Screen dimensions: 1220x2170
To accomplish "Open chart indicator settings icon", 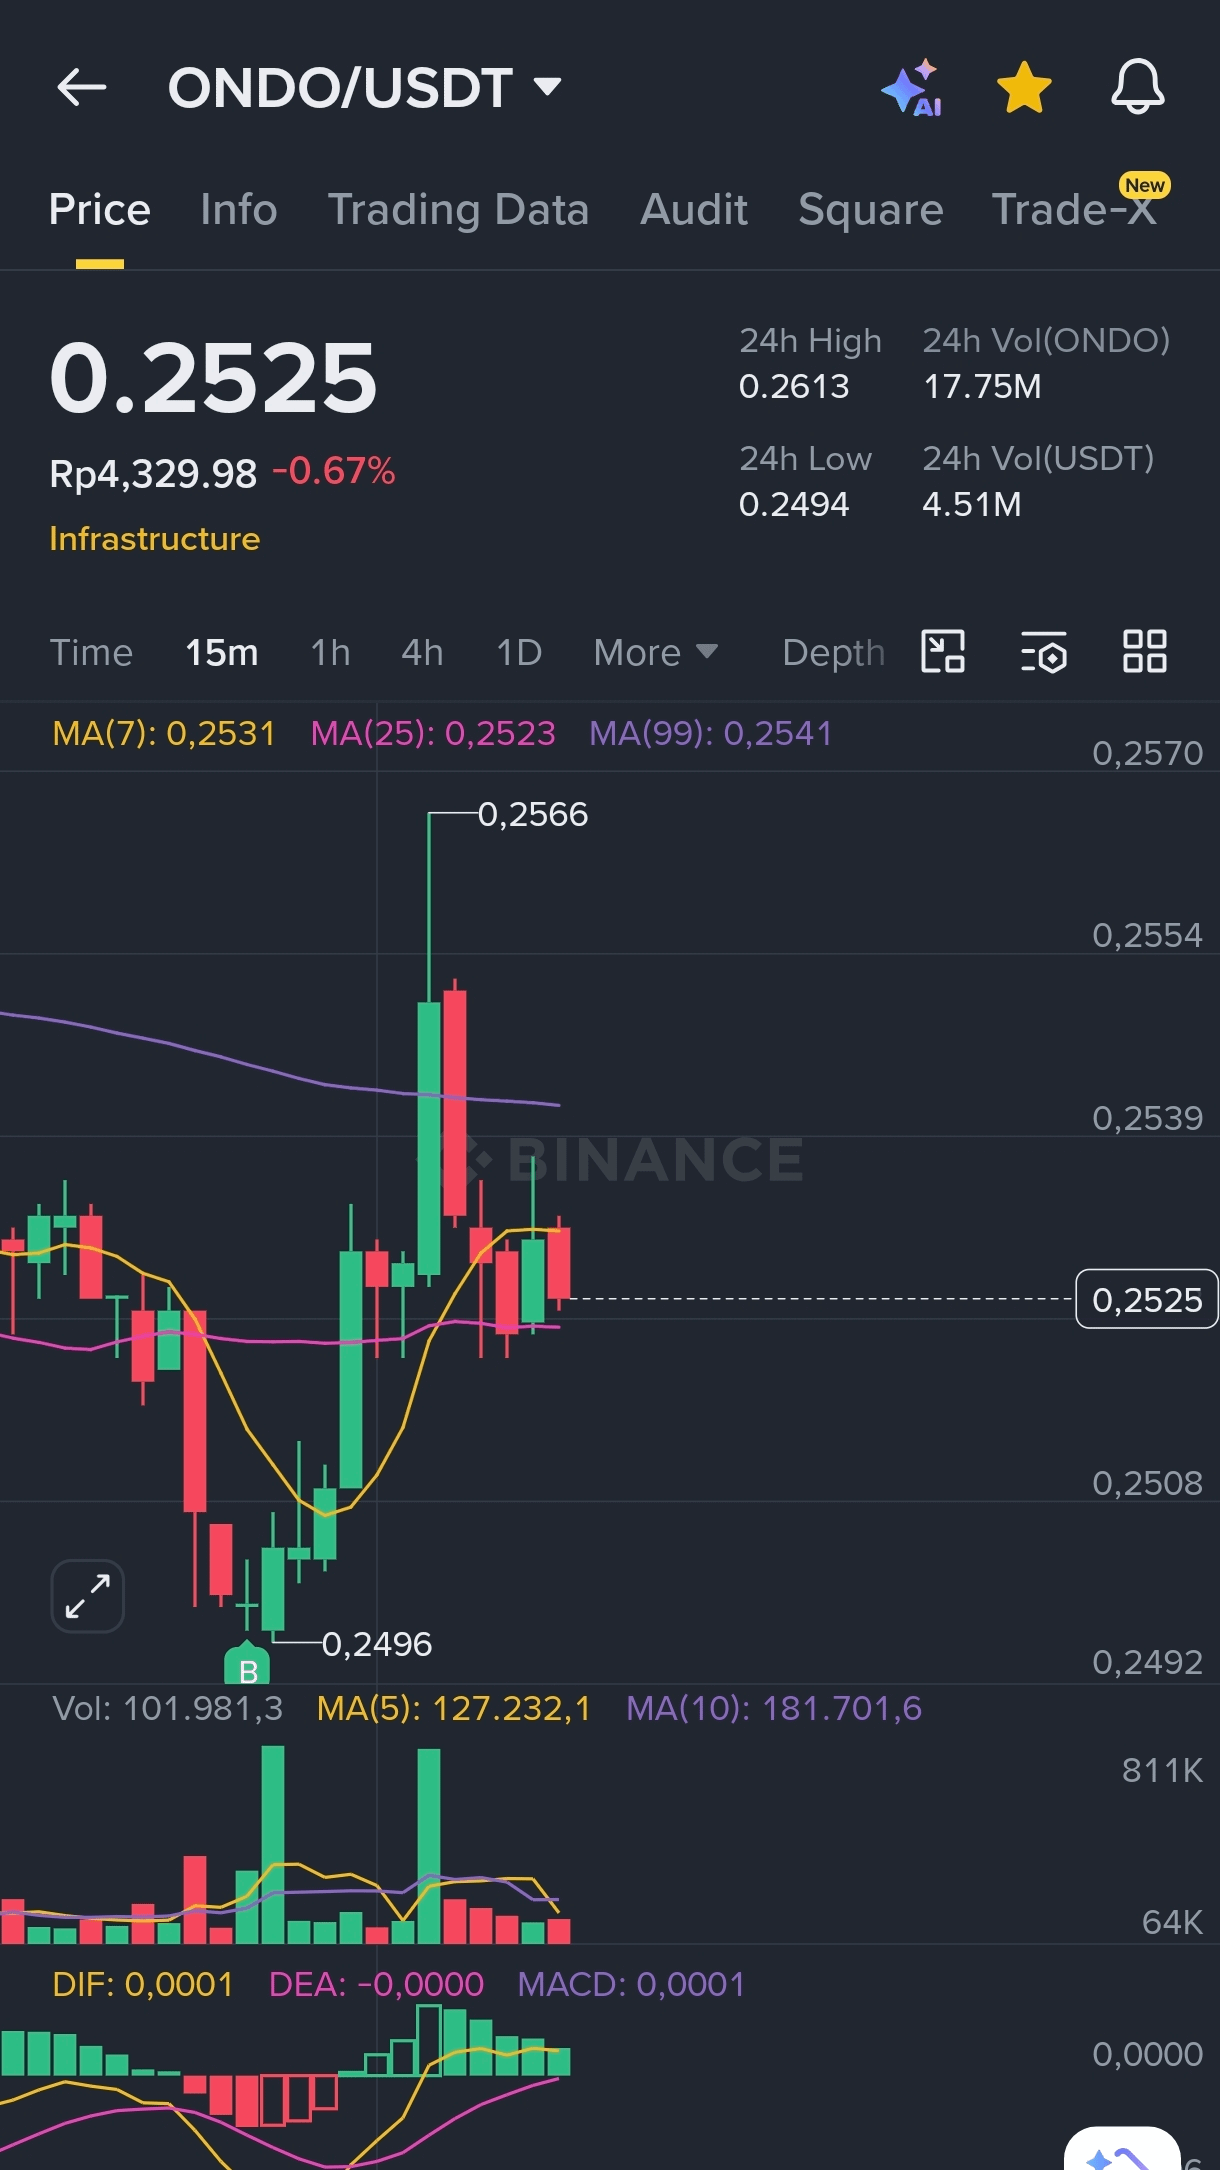I will click(x=1044, y=652).
